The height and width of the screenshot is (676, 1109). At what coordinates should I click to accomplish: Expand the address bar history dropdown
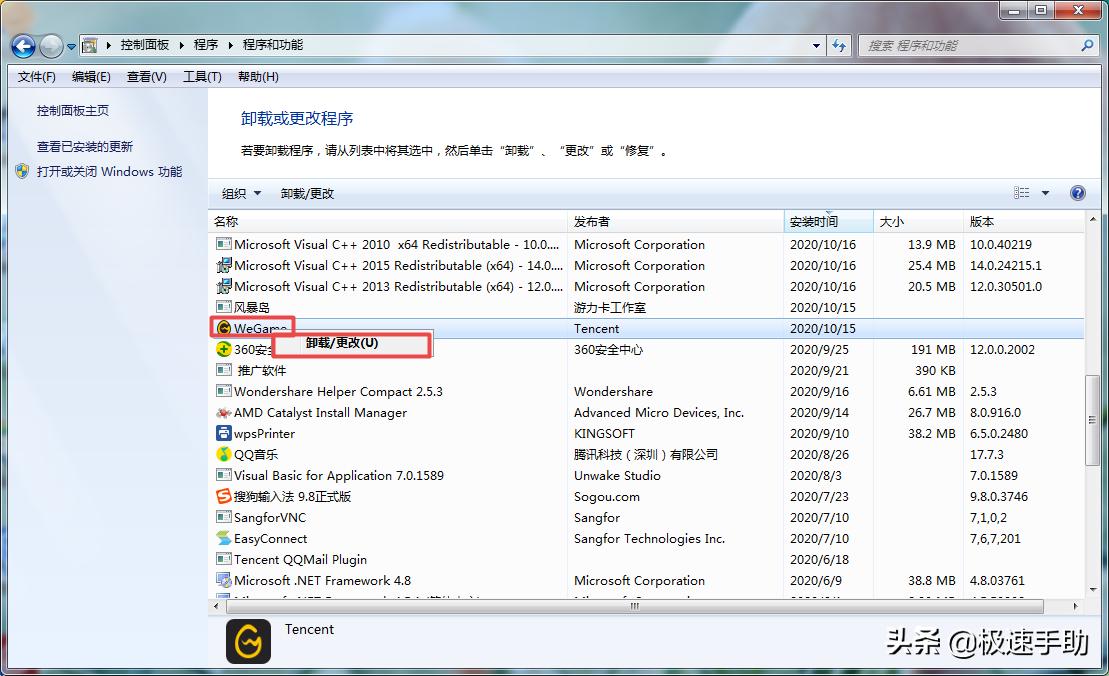click(815, 45)
